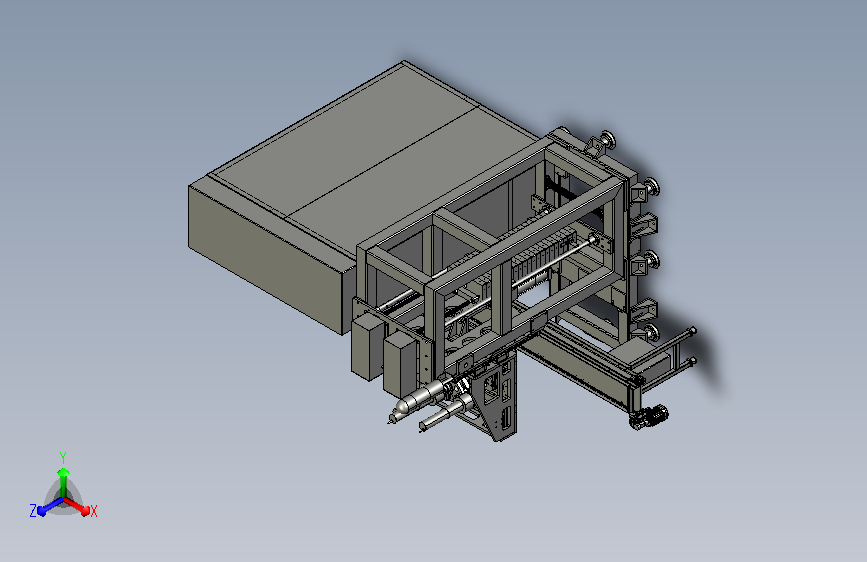
Task: Select the leftmost small electrical box
Action: (367, 346)
